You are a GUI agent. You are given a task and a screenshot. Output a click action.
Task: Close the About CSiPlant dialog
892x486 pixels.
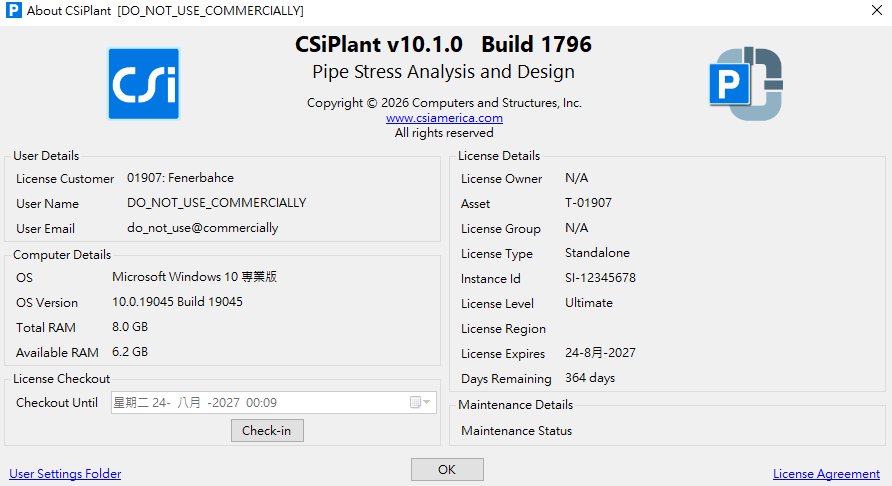coord(877,10)
